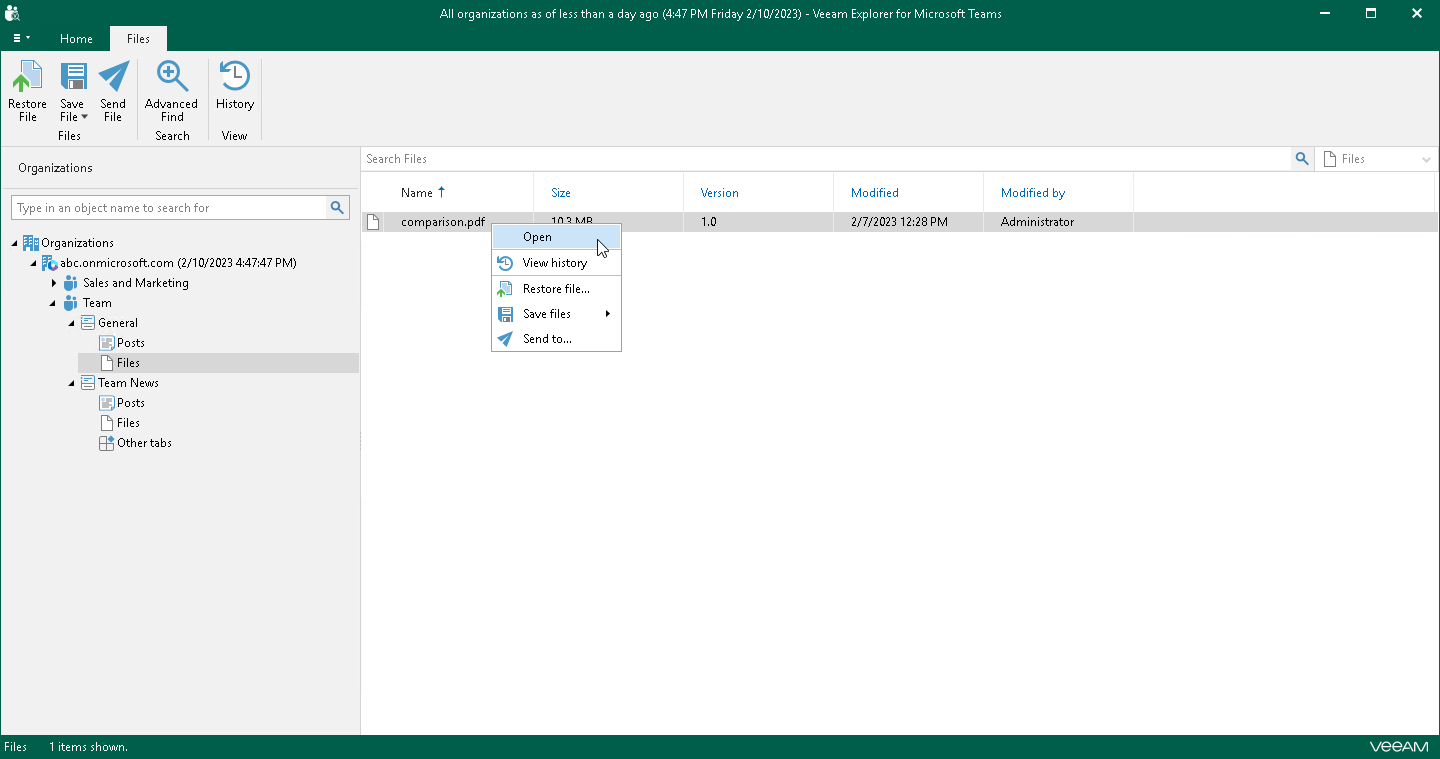Open the application main menu dropdown
The height and width of the screenshot is (759, 1440).
point(21,38)
